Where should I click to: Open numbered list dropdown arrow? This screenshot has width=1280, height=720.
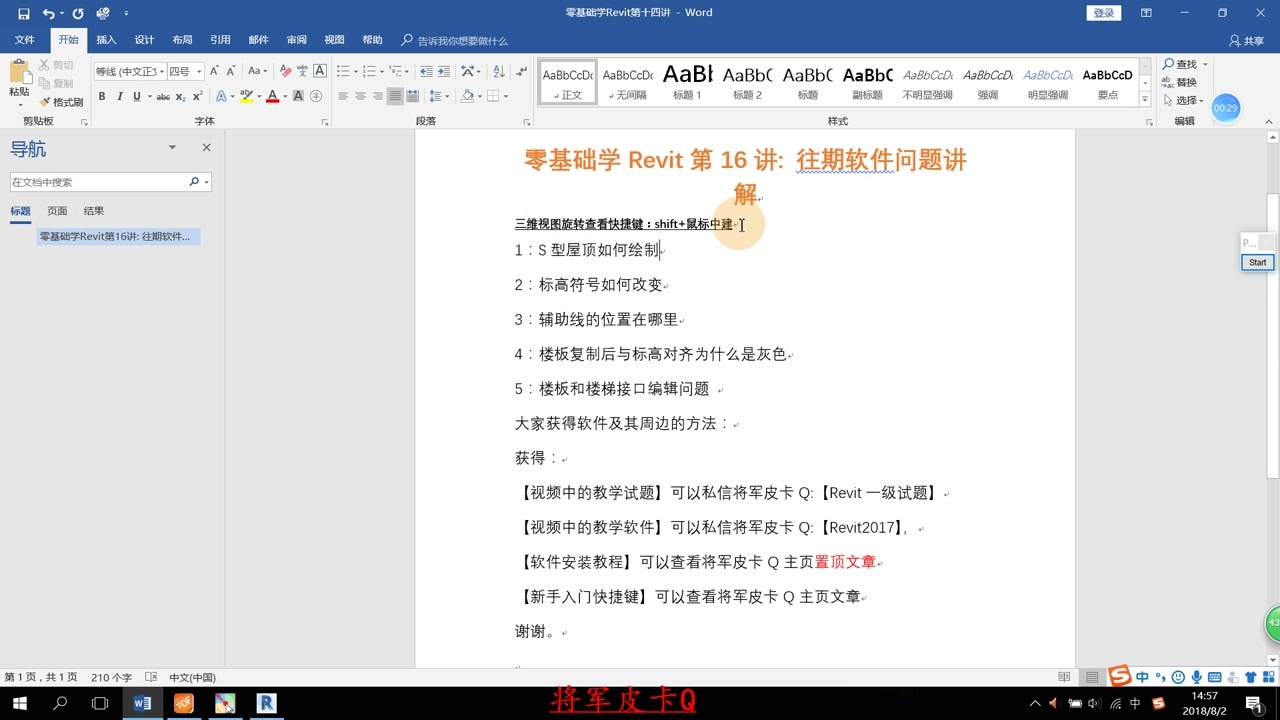pos(381,71)
